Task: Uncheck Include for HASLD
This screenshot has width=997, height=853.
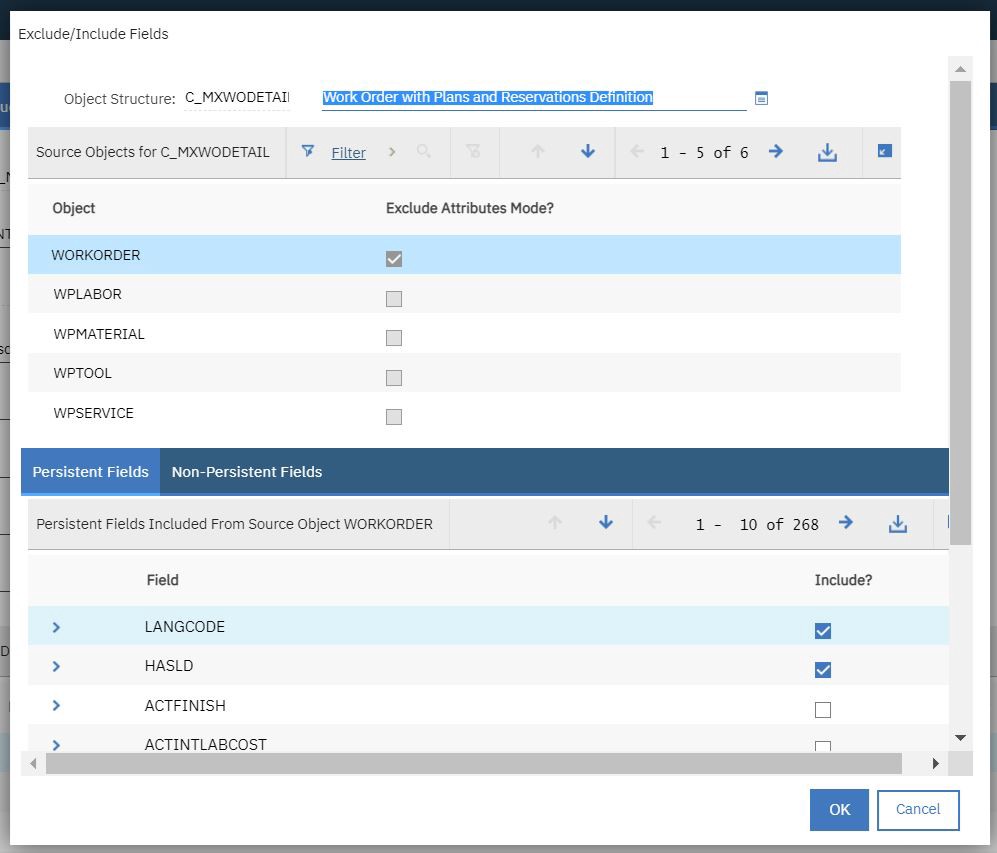Action: (x=823, y=670)
